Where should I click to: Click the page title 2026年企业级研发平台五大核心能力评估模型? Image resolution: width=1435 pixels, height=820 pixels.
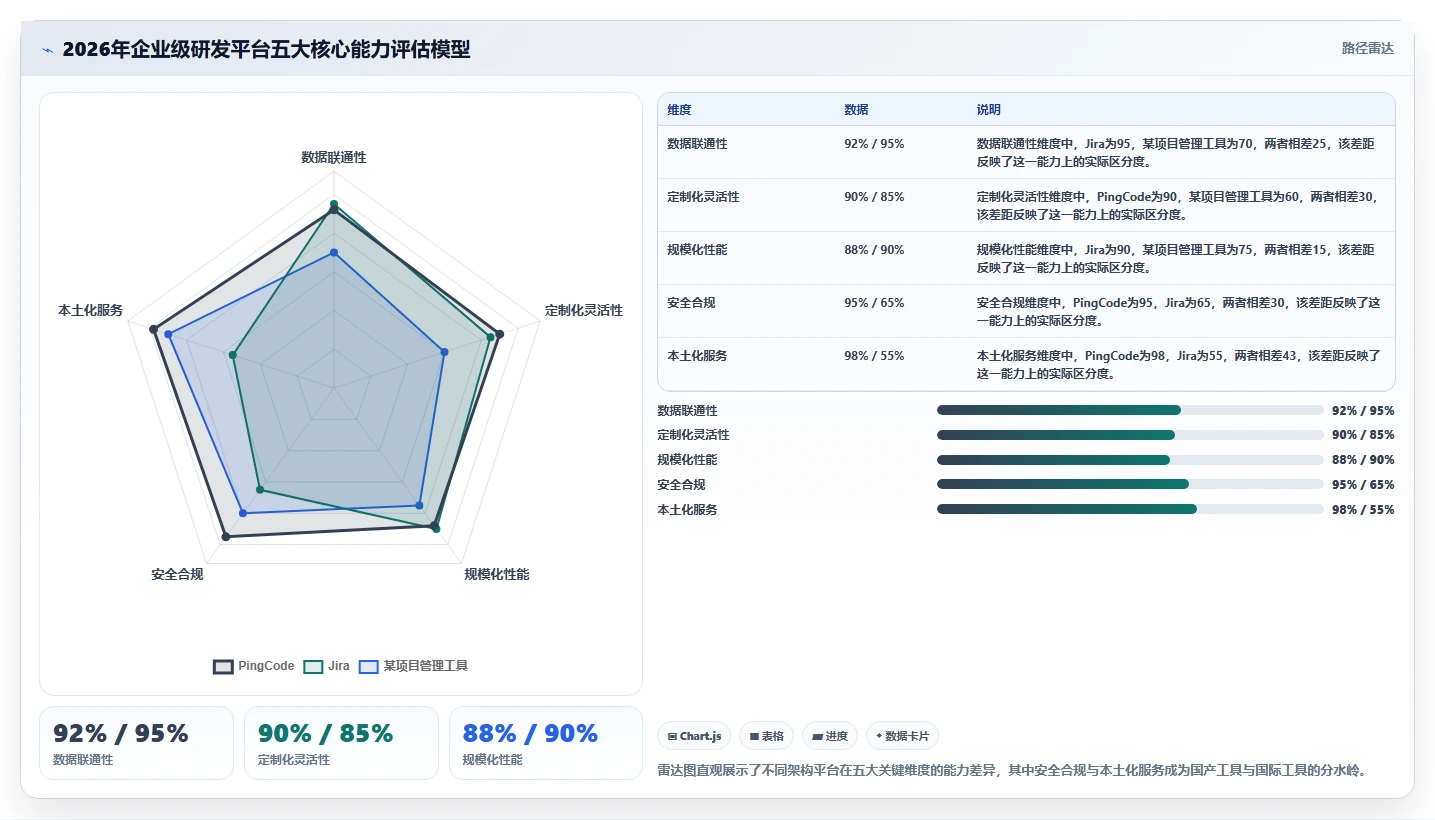tap(266, 49)
